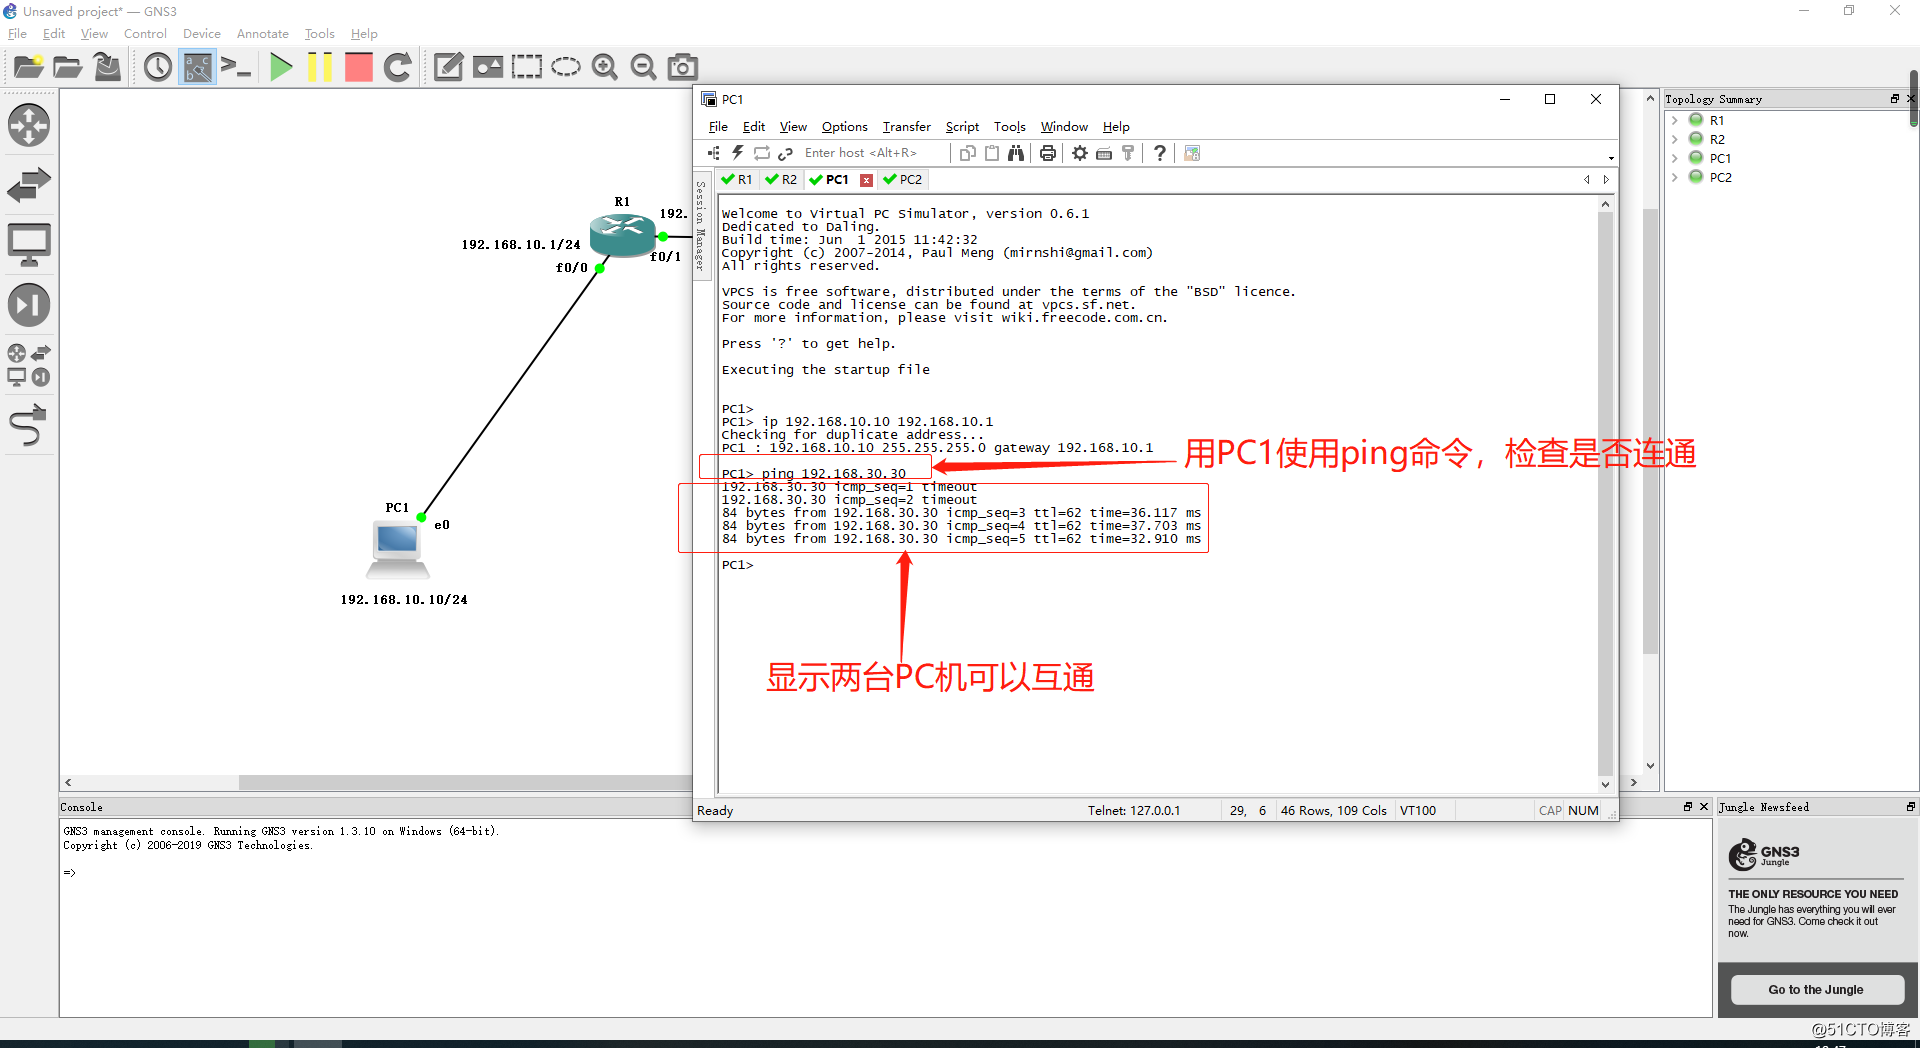Screen dimensions: 1920x1048
Task: Open the Script menu in PC1 terminal
Action: click(x=962, y=127)
